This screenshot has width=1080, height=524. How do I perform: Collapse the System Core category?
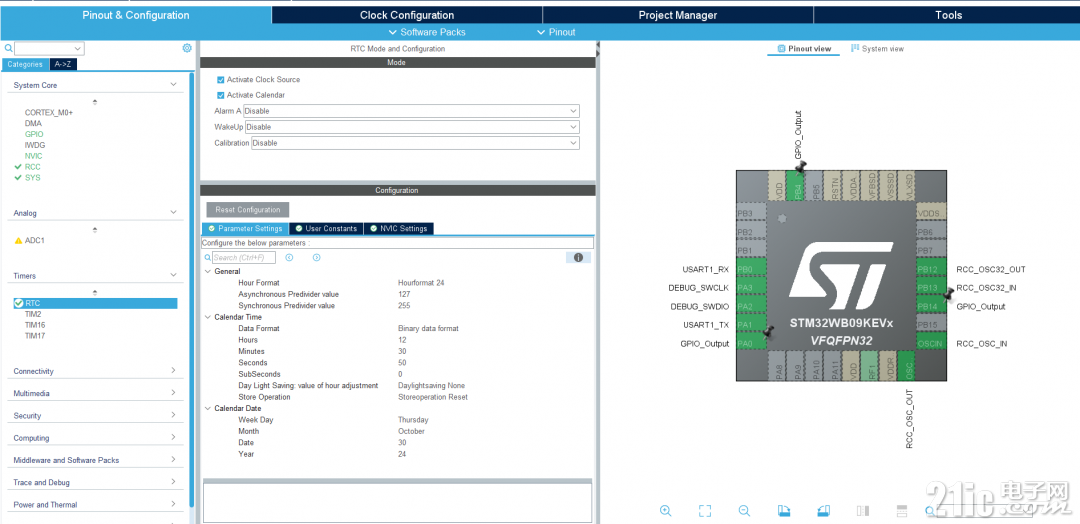[x=174, y=85]
